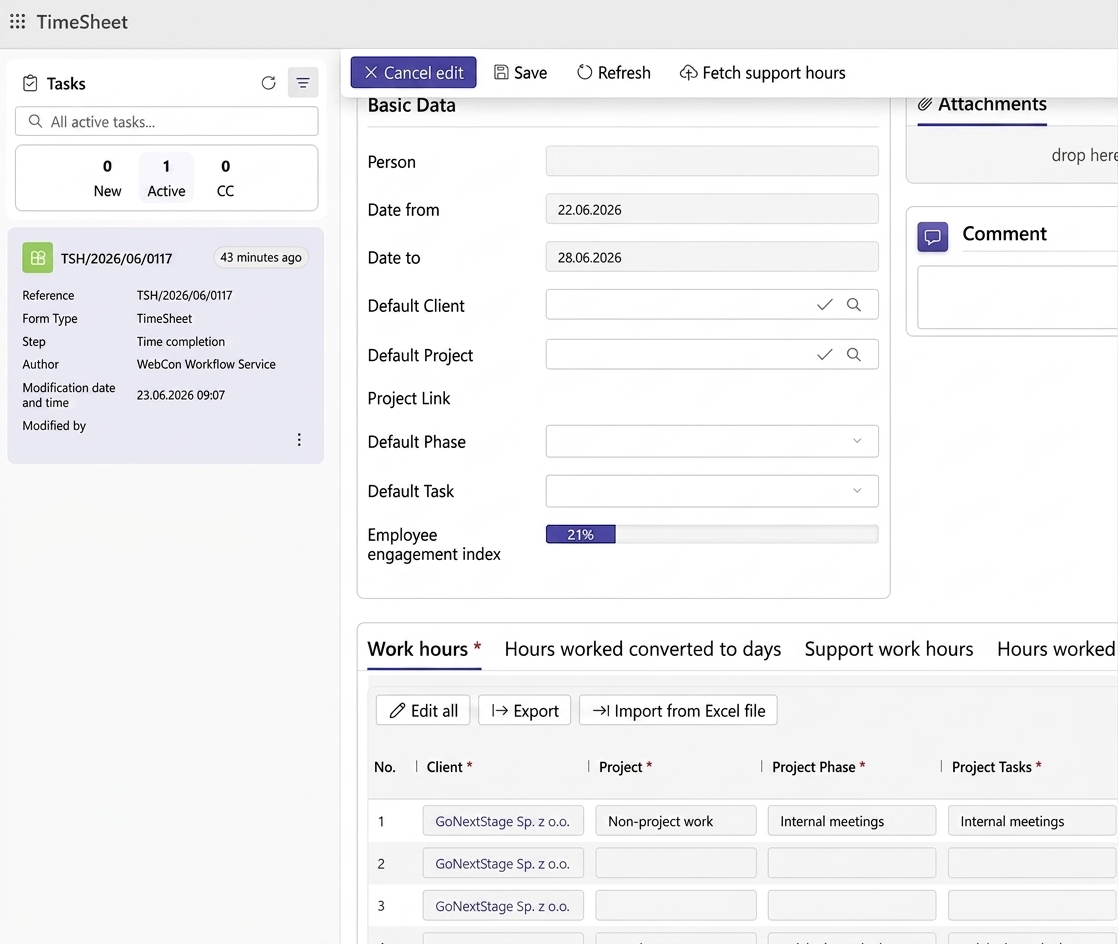Viewport: 1118px width, 944px height.
Task: Click the Client cell in row 3
Action: pos(503,906)
